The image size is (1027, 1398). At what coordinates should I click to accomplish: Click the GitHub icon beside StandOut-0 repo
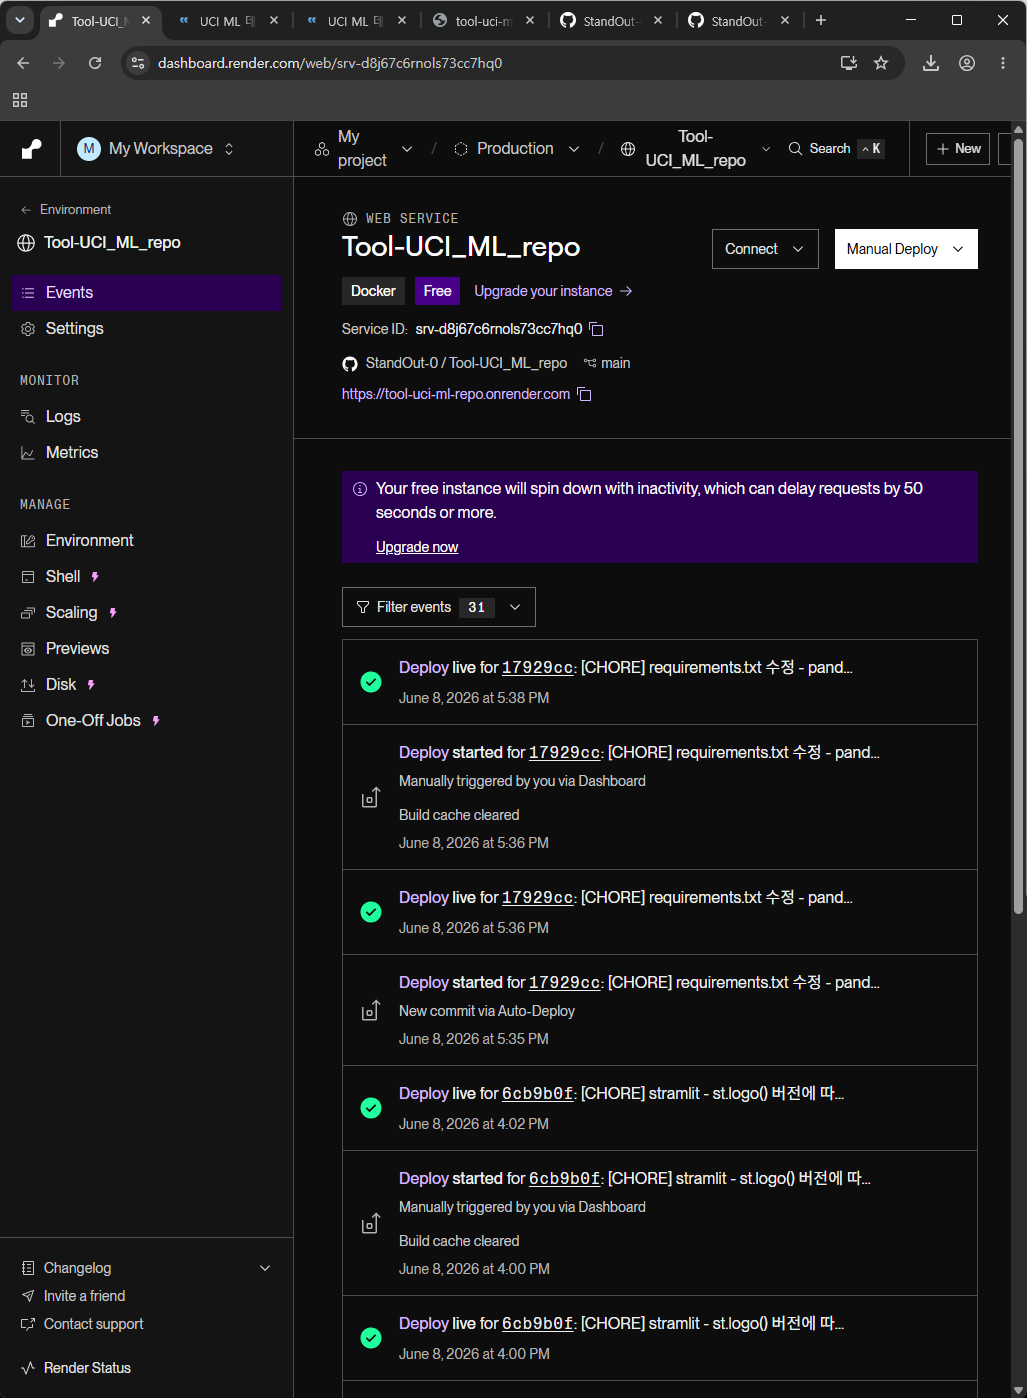350,364
